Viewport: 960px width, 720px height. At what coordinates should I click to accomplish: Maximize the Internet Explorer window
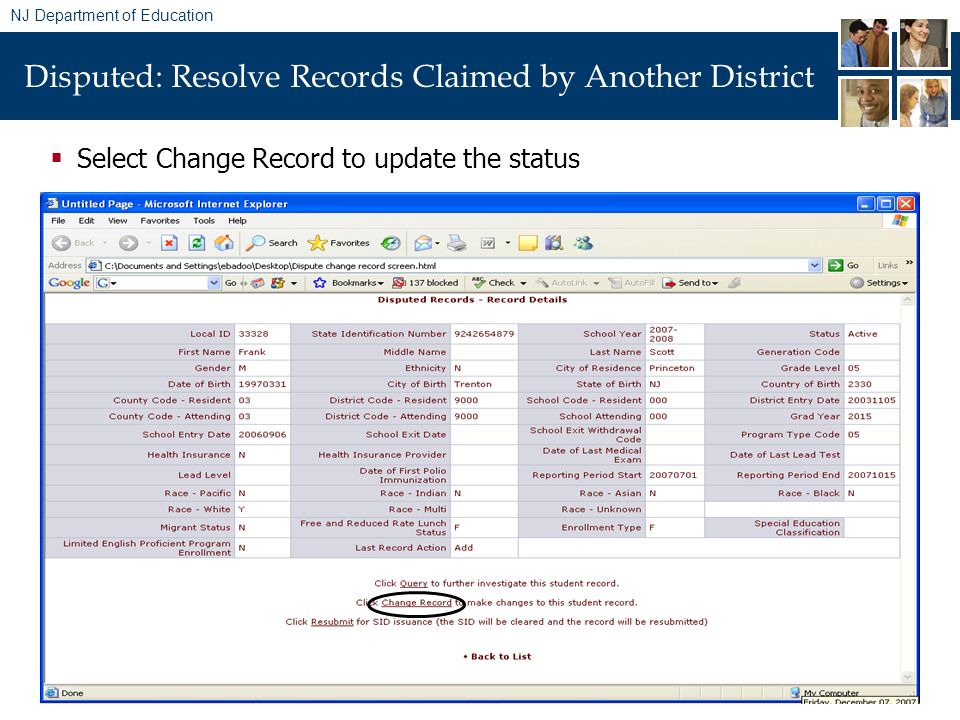pyautogui.click(x=885, y=203)
